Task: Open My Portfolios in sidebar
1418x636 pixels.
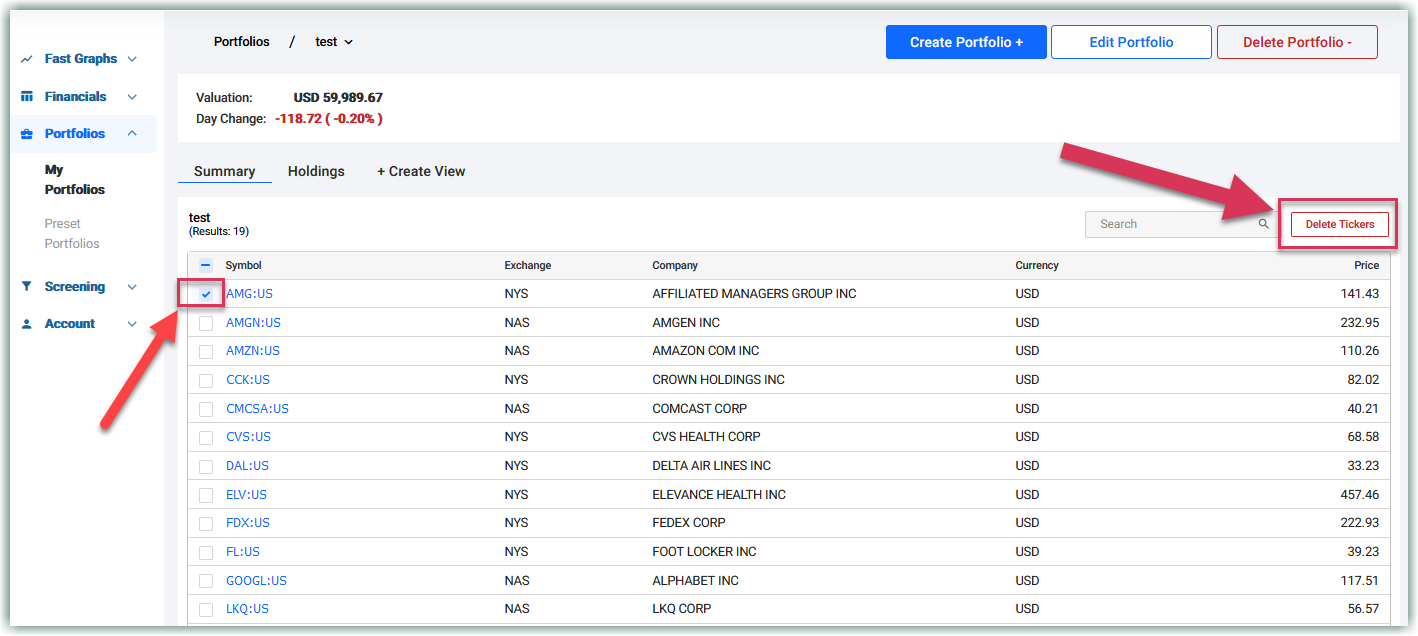Action: point(75,180)
